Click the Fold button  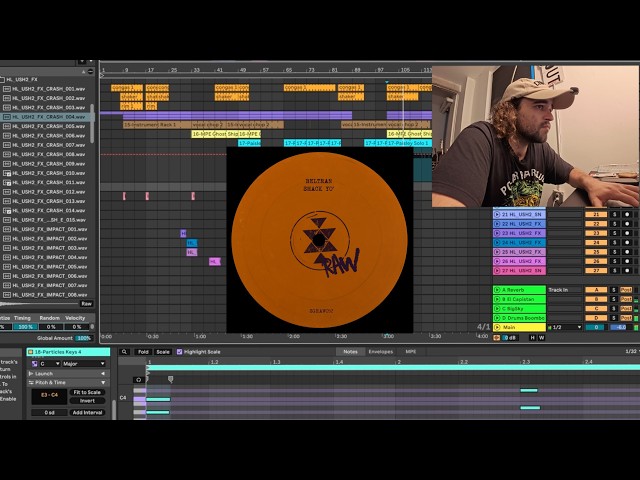(143, 352)
